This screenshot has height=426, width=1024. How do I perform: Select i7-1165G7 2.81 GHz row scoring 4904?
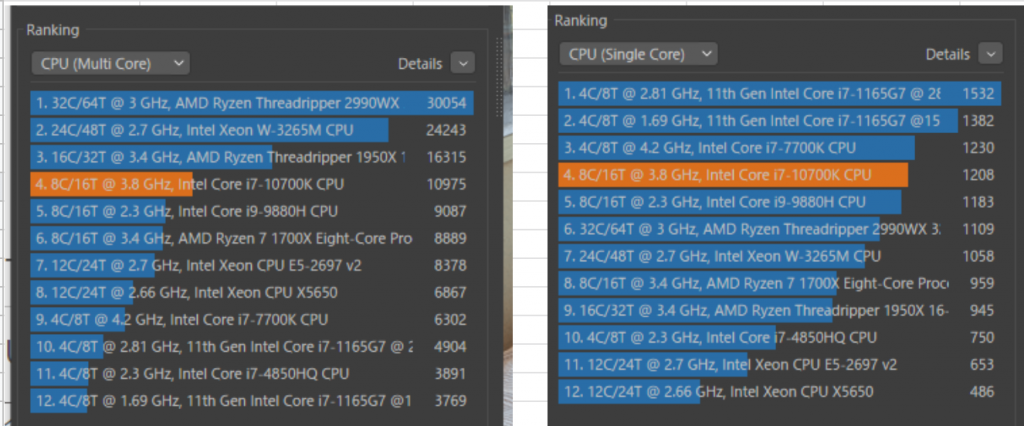click(252, 347)
